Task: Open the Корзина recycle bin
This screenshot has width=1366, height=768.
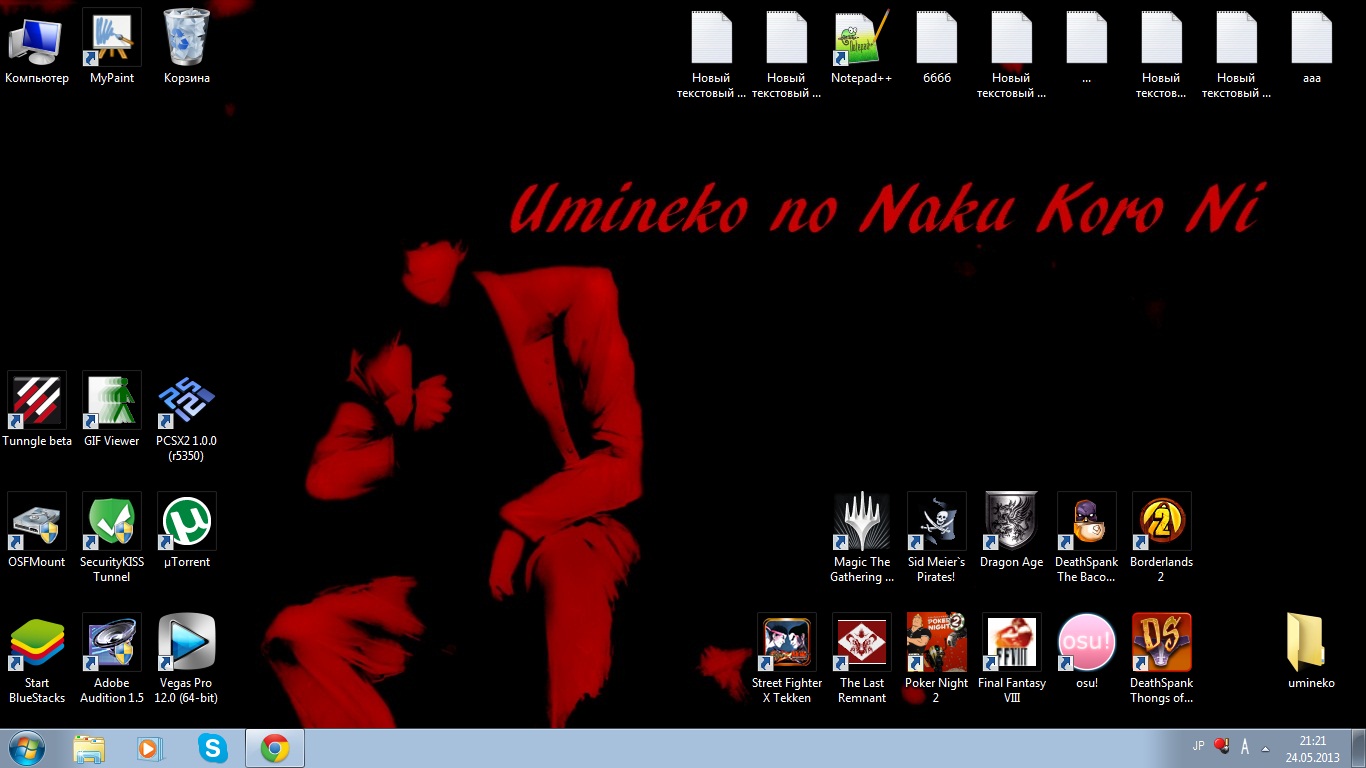Action: coord(187,47)
